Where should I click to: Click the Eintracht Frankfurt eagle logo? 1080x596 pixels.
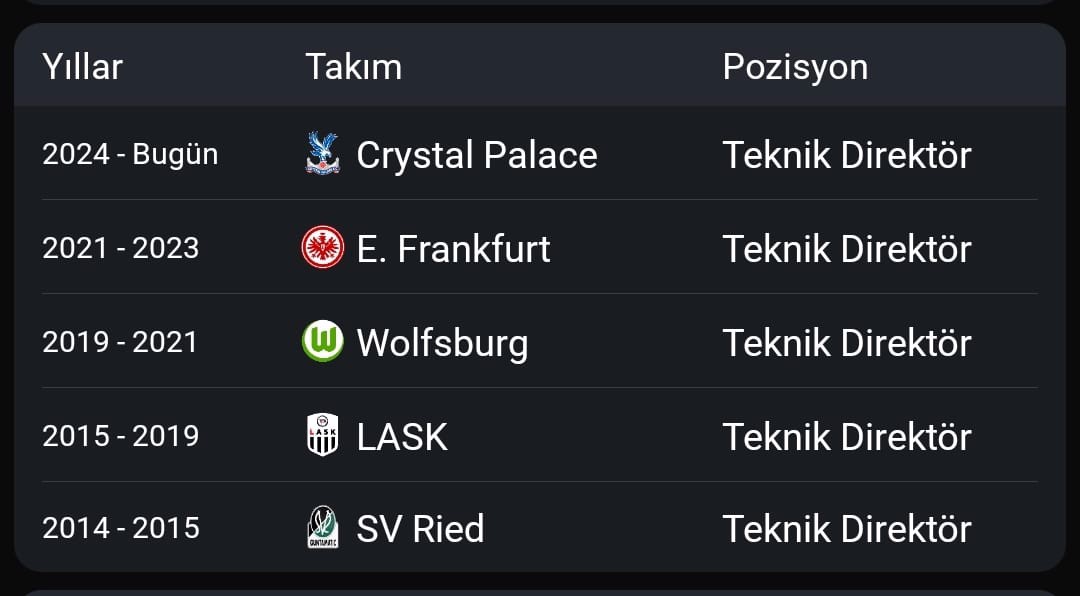pyautogui.click(x=322, y=247)
